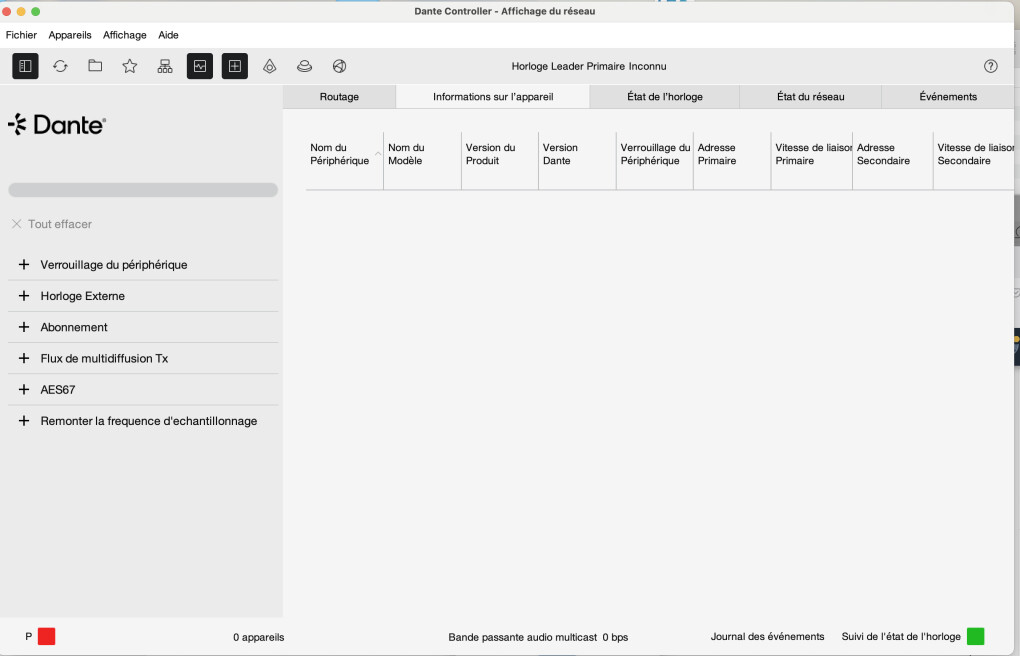Click the folder icon in the toolbar
This screenshot has height=656, width=1020.
[95, 66]
